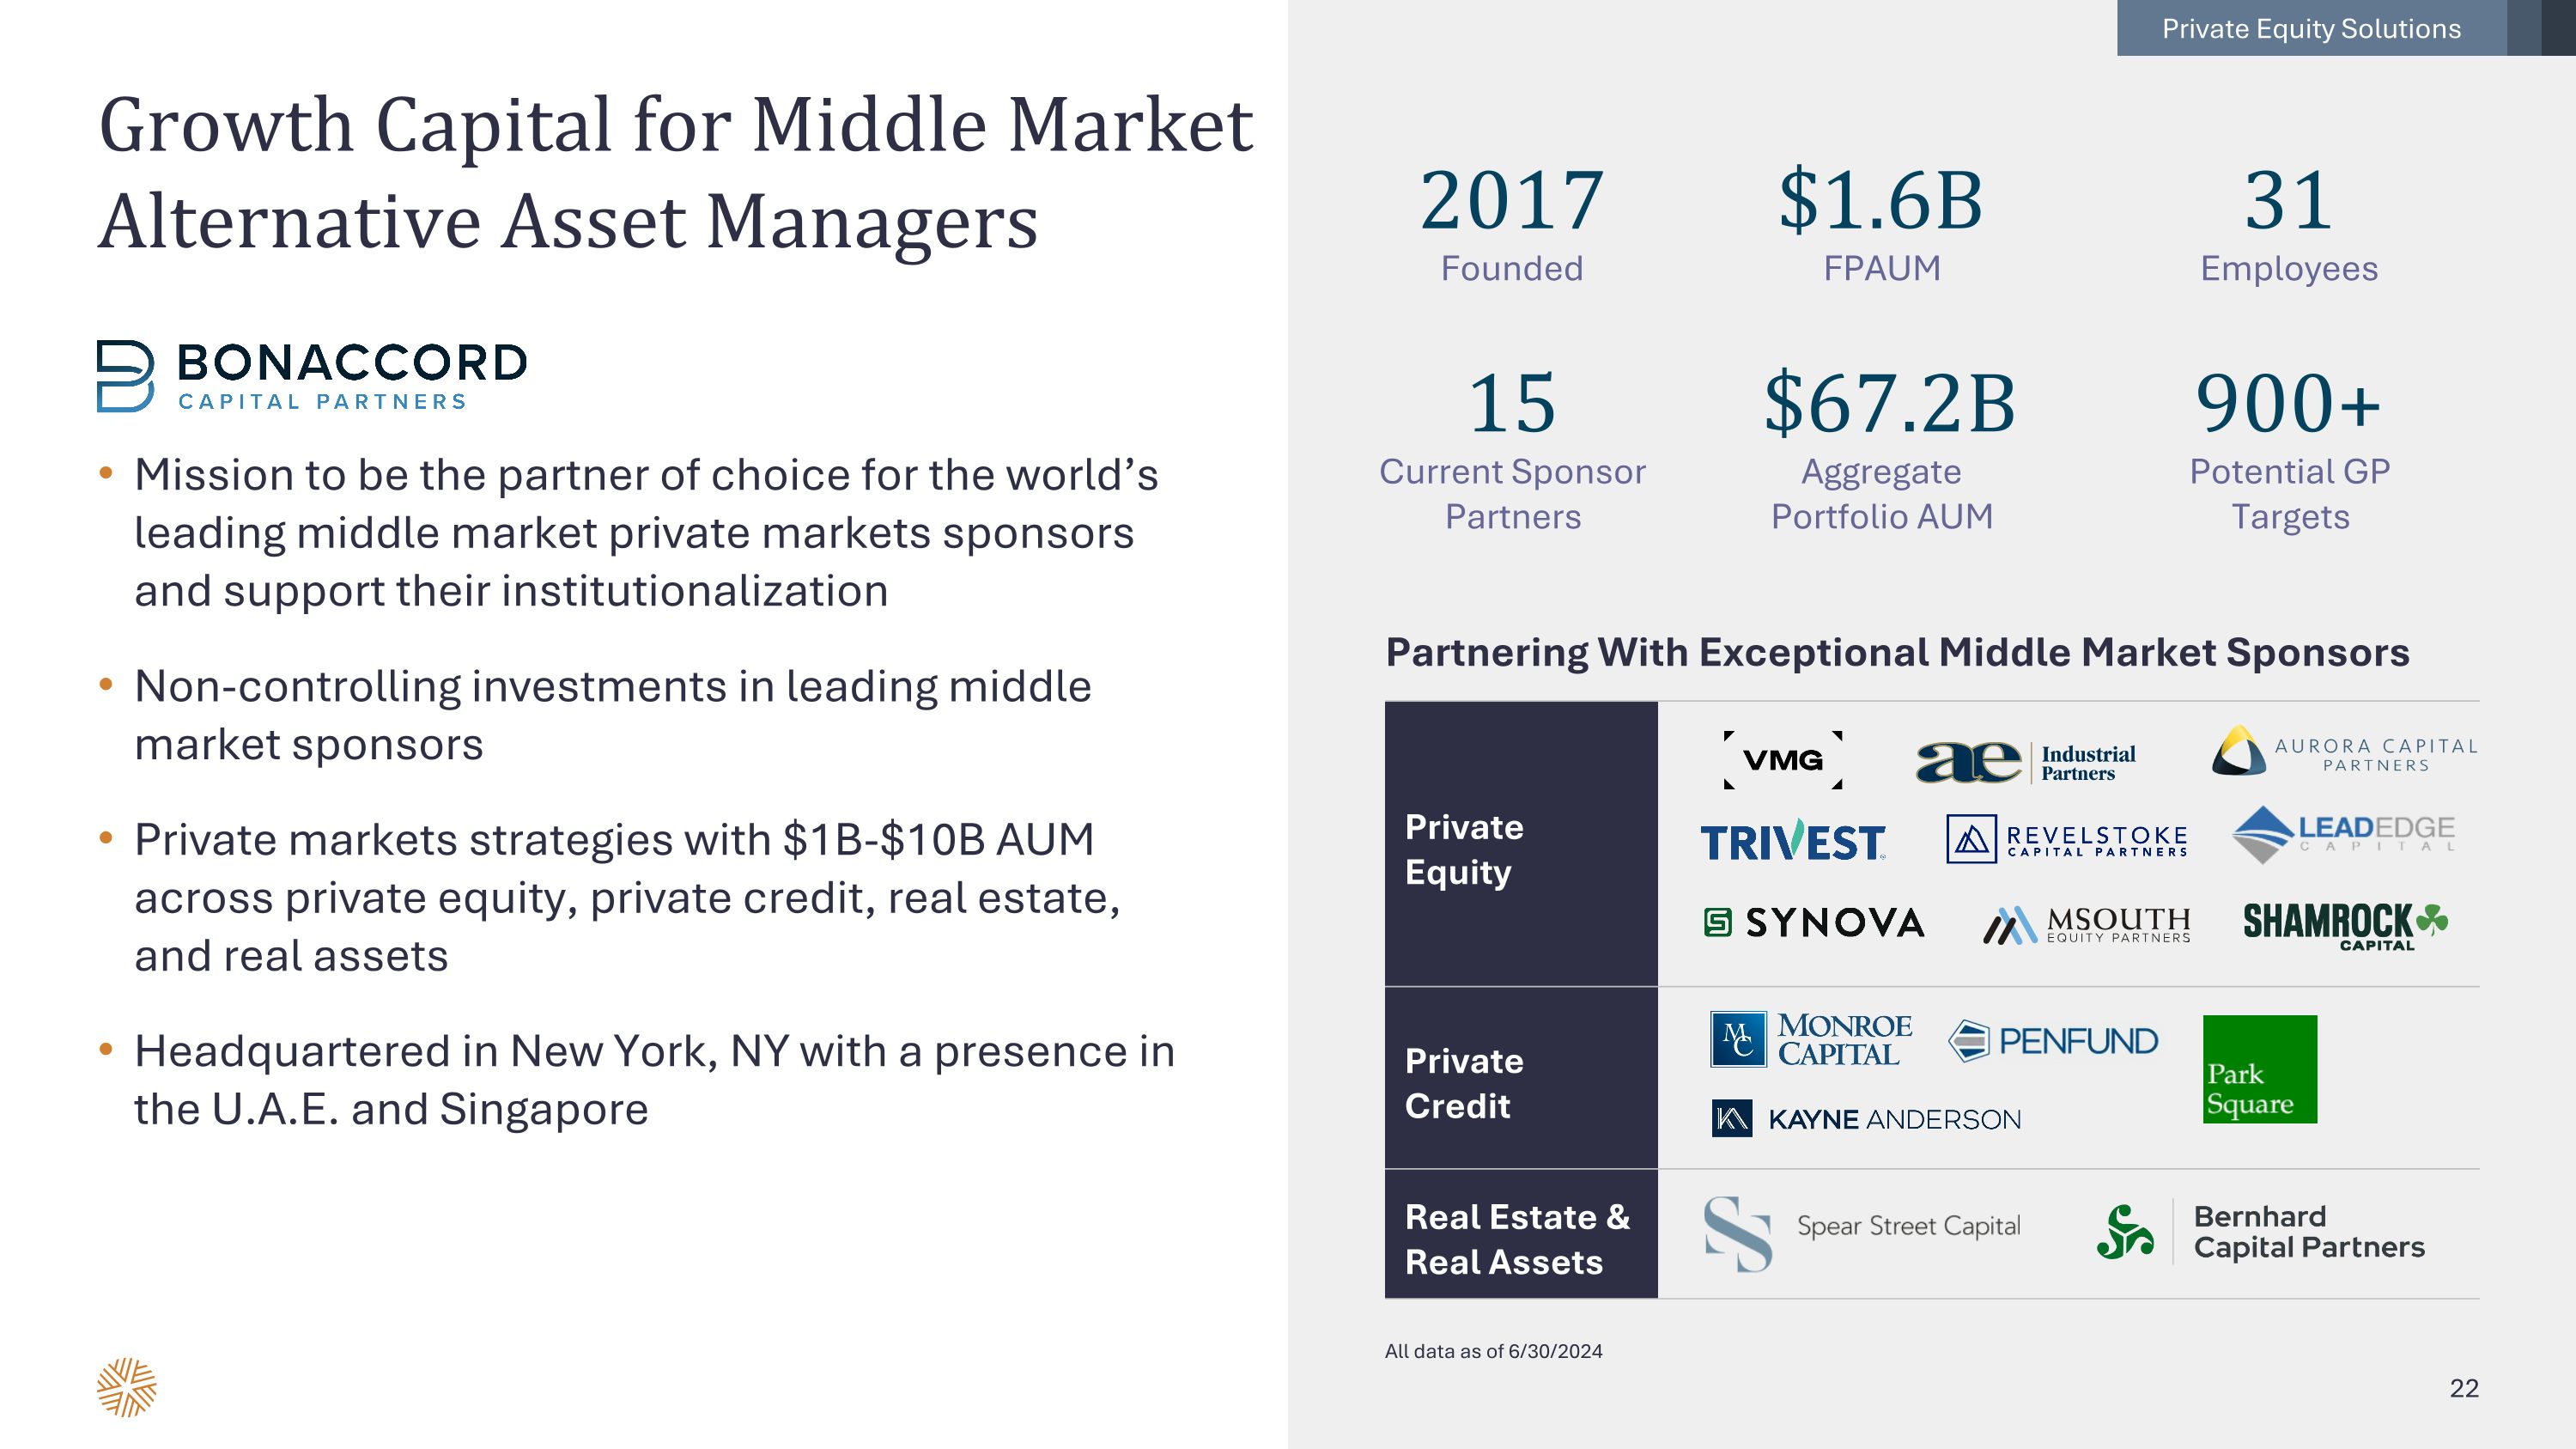Select the Private Credit category cell
The height and width of the screenshot is (1449, 2576).
pos(1520,1083)
